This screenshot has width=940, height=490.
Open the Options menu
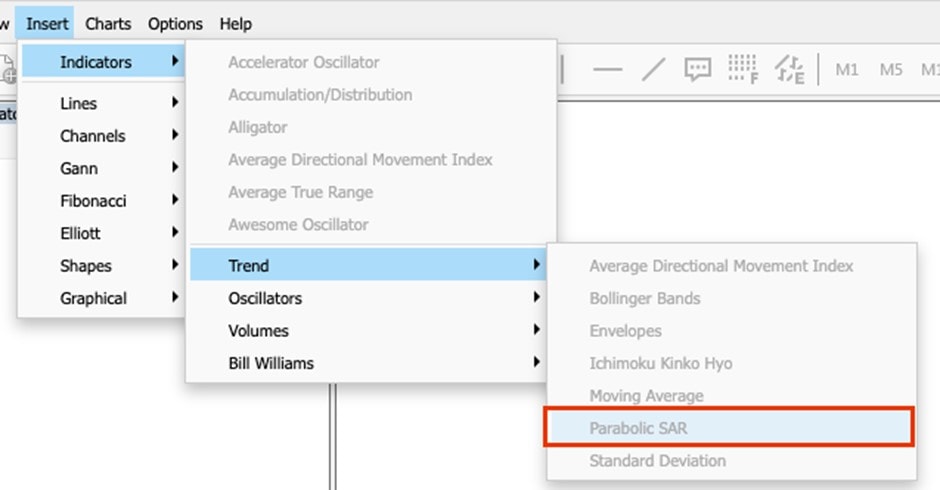tap(175, 23)
